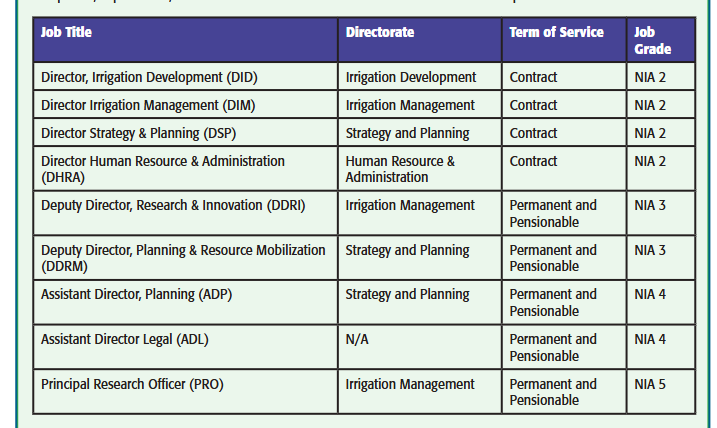
Task: Select the Director Irrigation Management (DIM) job title
Action: [151, 105]
